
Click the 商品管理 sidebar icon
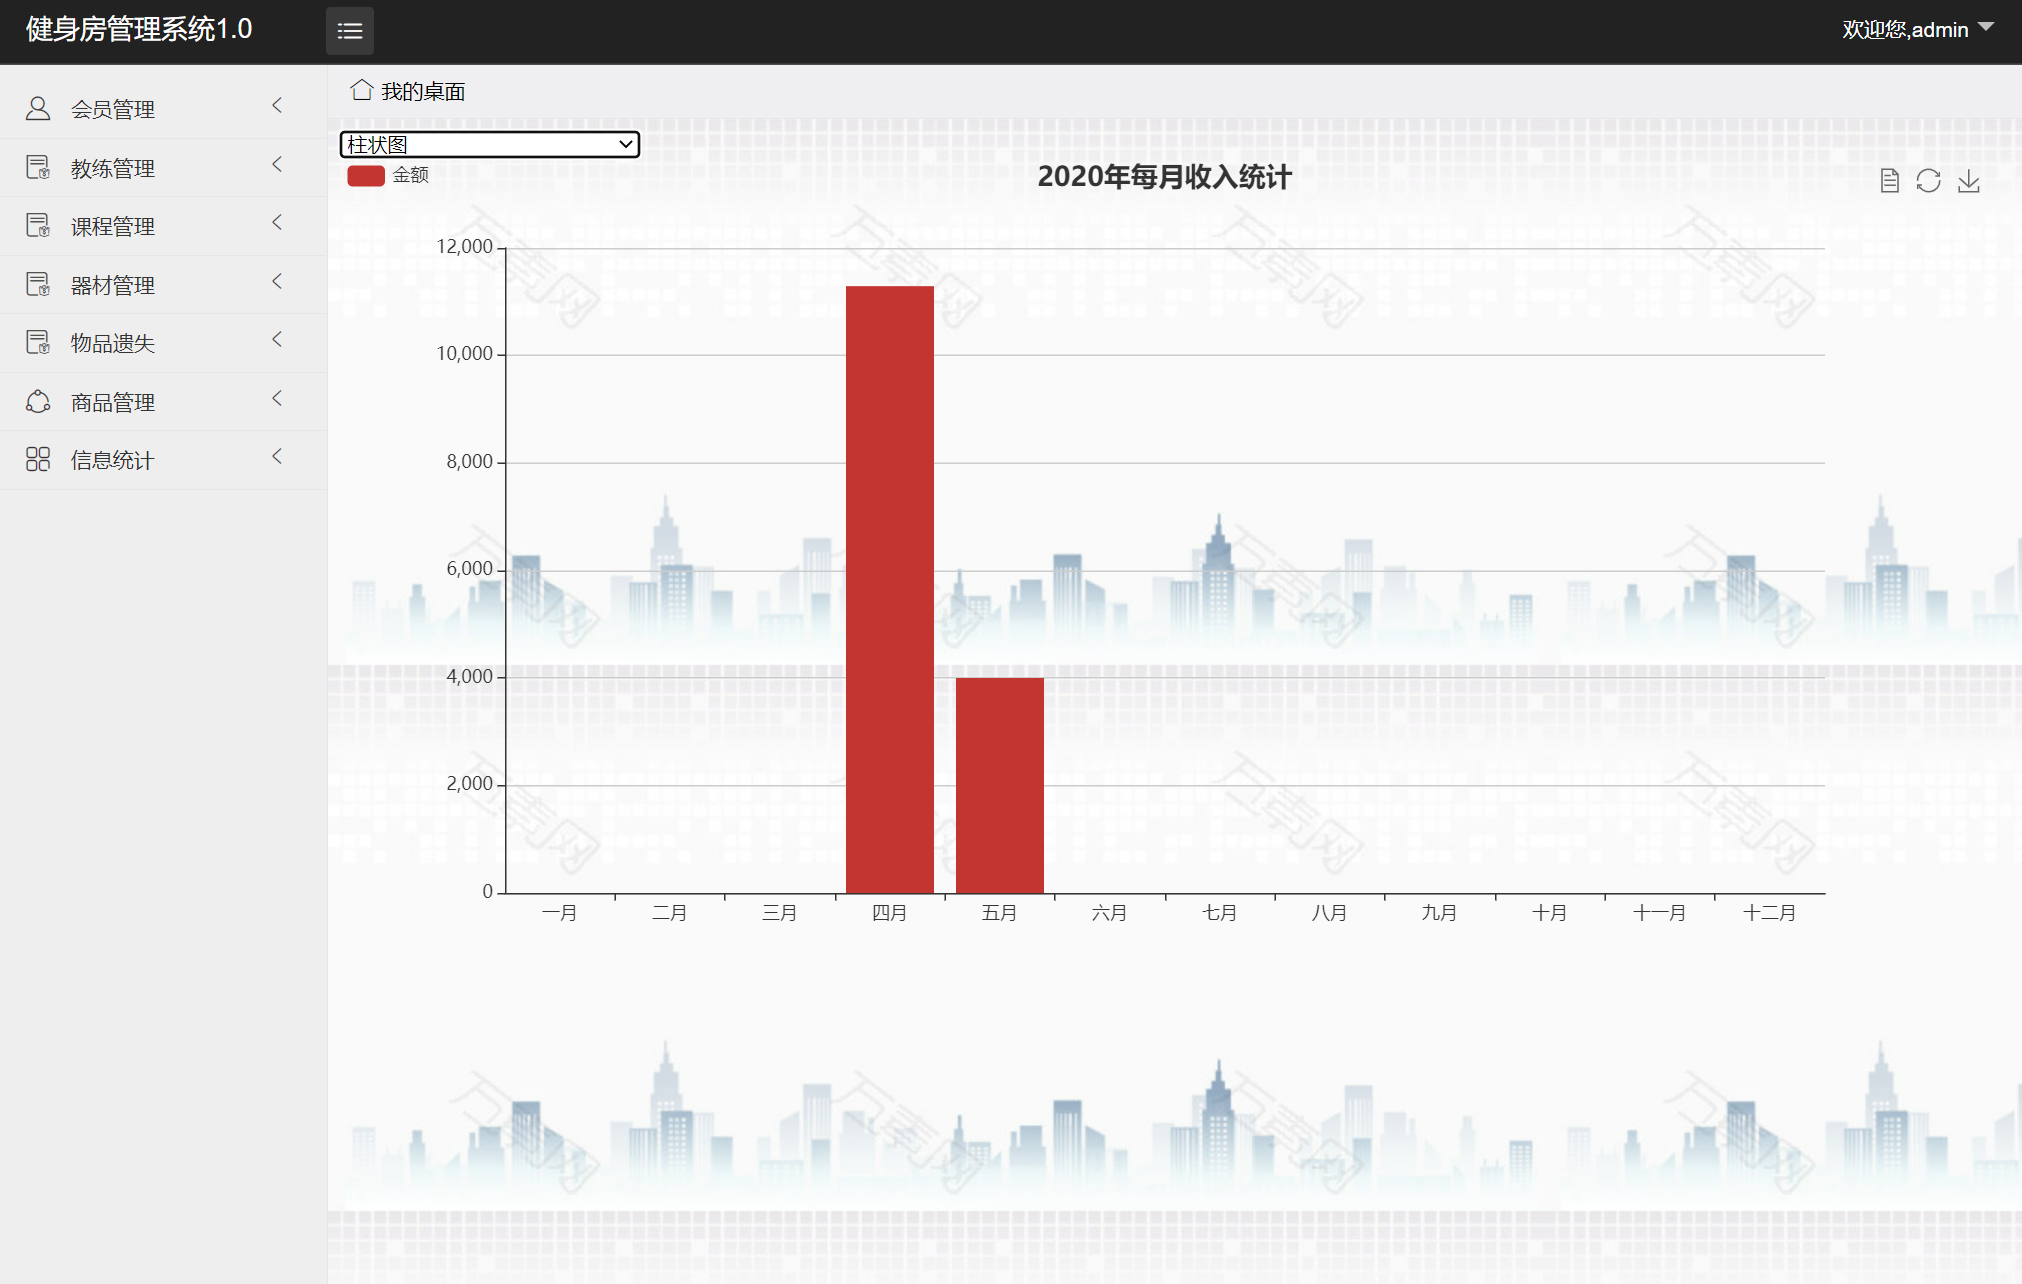click(x=38, y=402)
